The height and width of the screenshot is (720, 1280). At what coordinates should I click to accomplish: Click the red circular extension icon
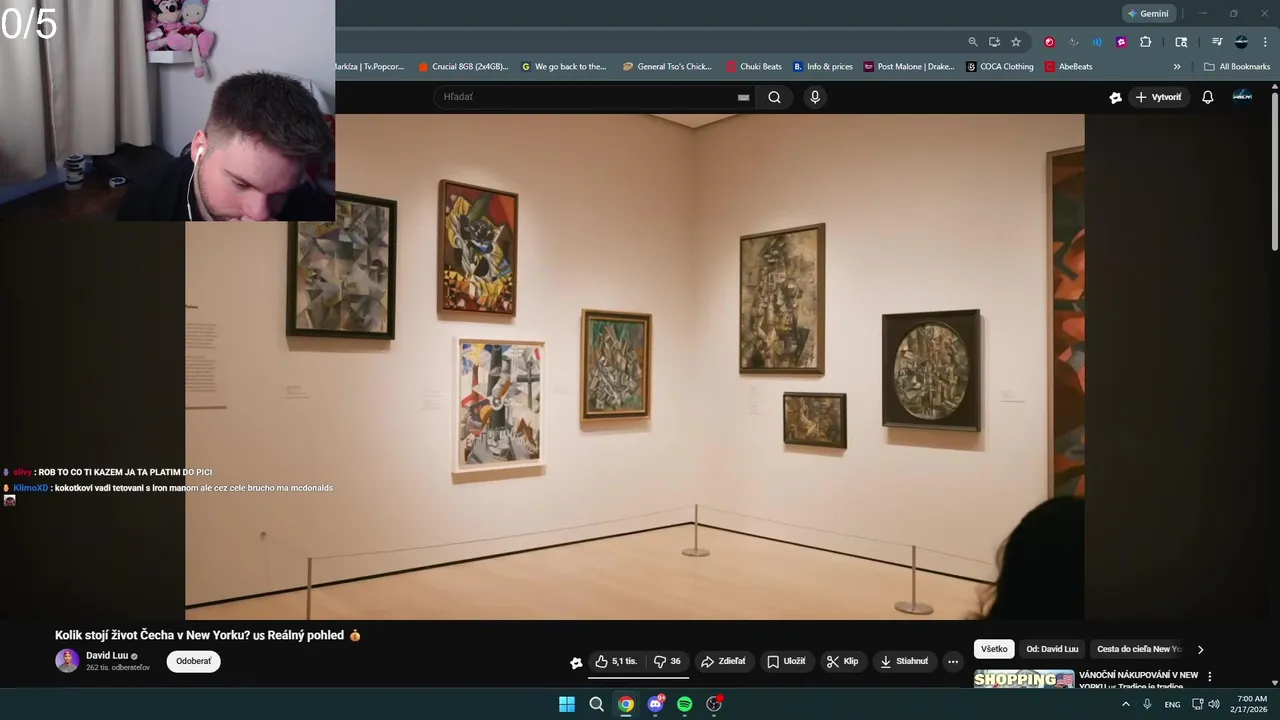[1049, 42]
